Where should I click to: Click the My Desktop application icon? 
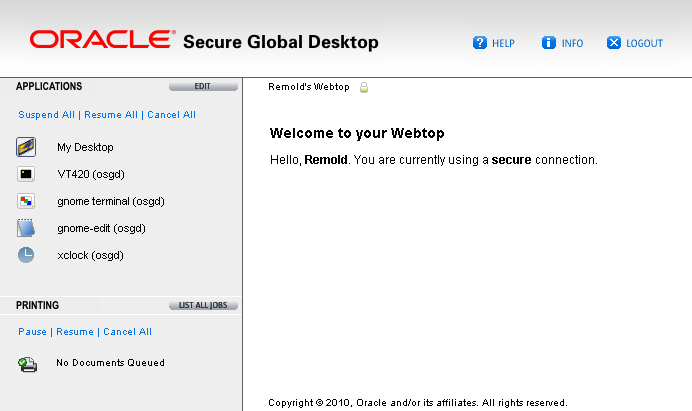[26, 147]
